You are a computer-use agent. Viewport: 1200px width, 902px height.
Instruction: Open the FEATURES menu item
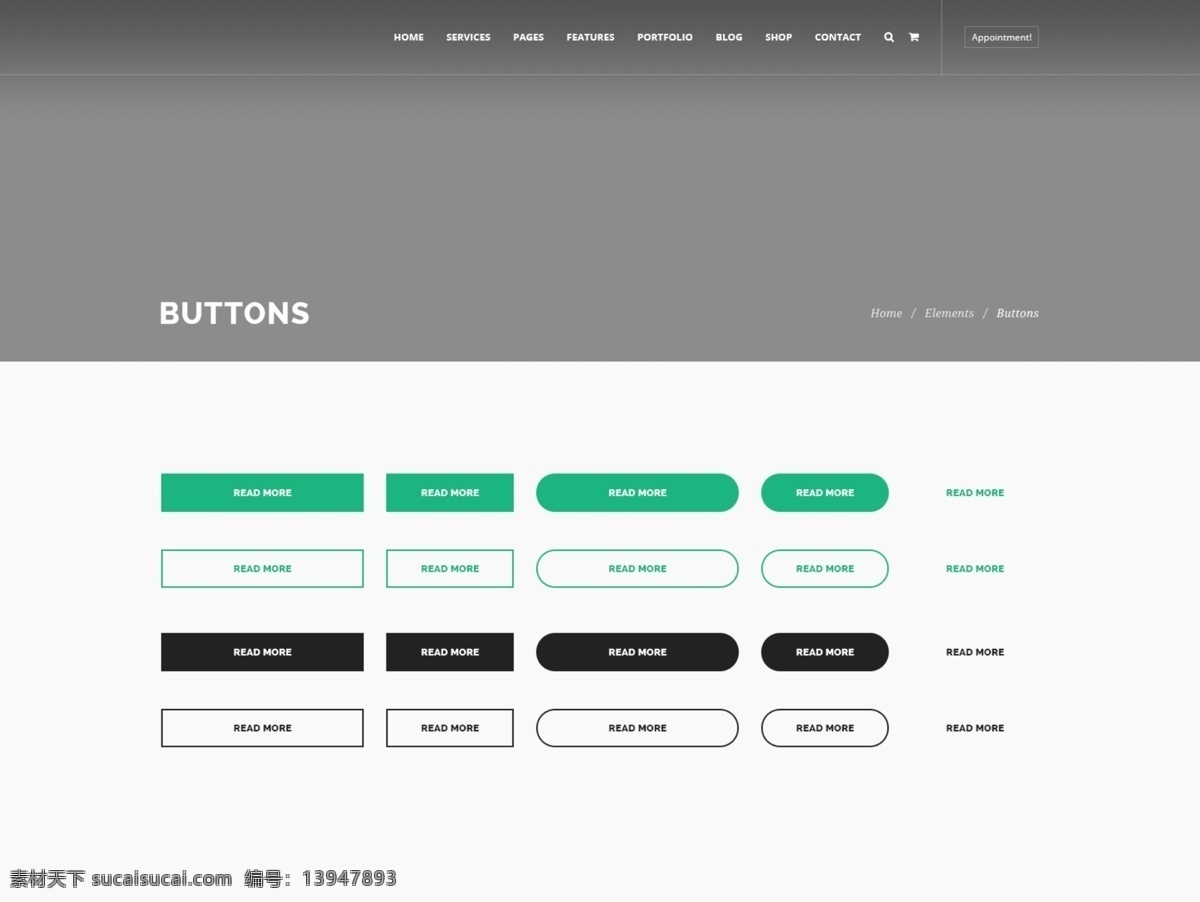(x=590, y=37)
